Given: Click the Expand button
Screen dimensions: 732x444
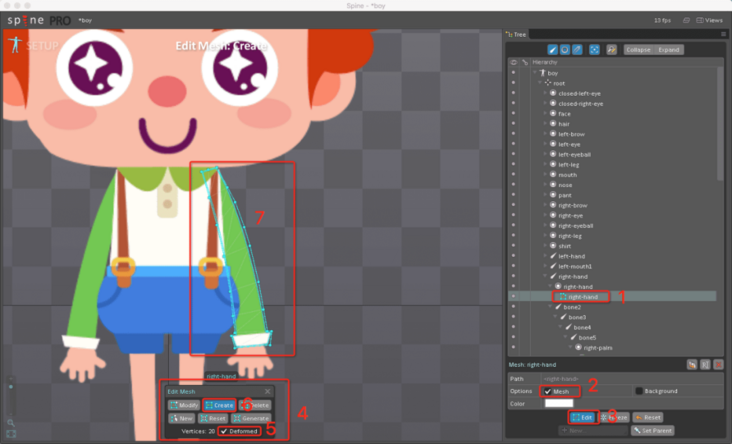Looking at the screenshot, I should pyautogui.click(x=669, y=49).
